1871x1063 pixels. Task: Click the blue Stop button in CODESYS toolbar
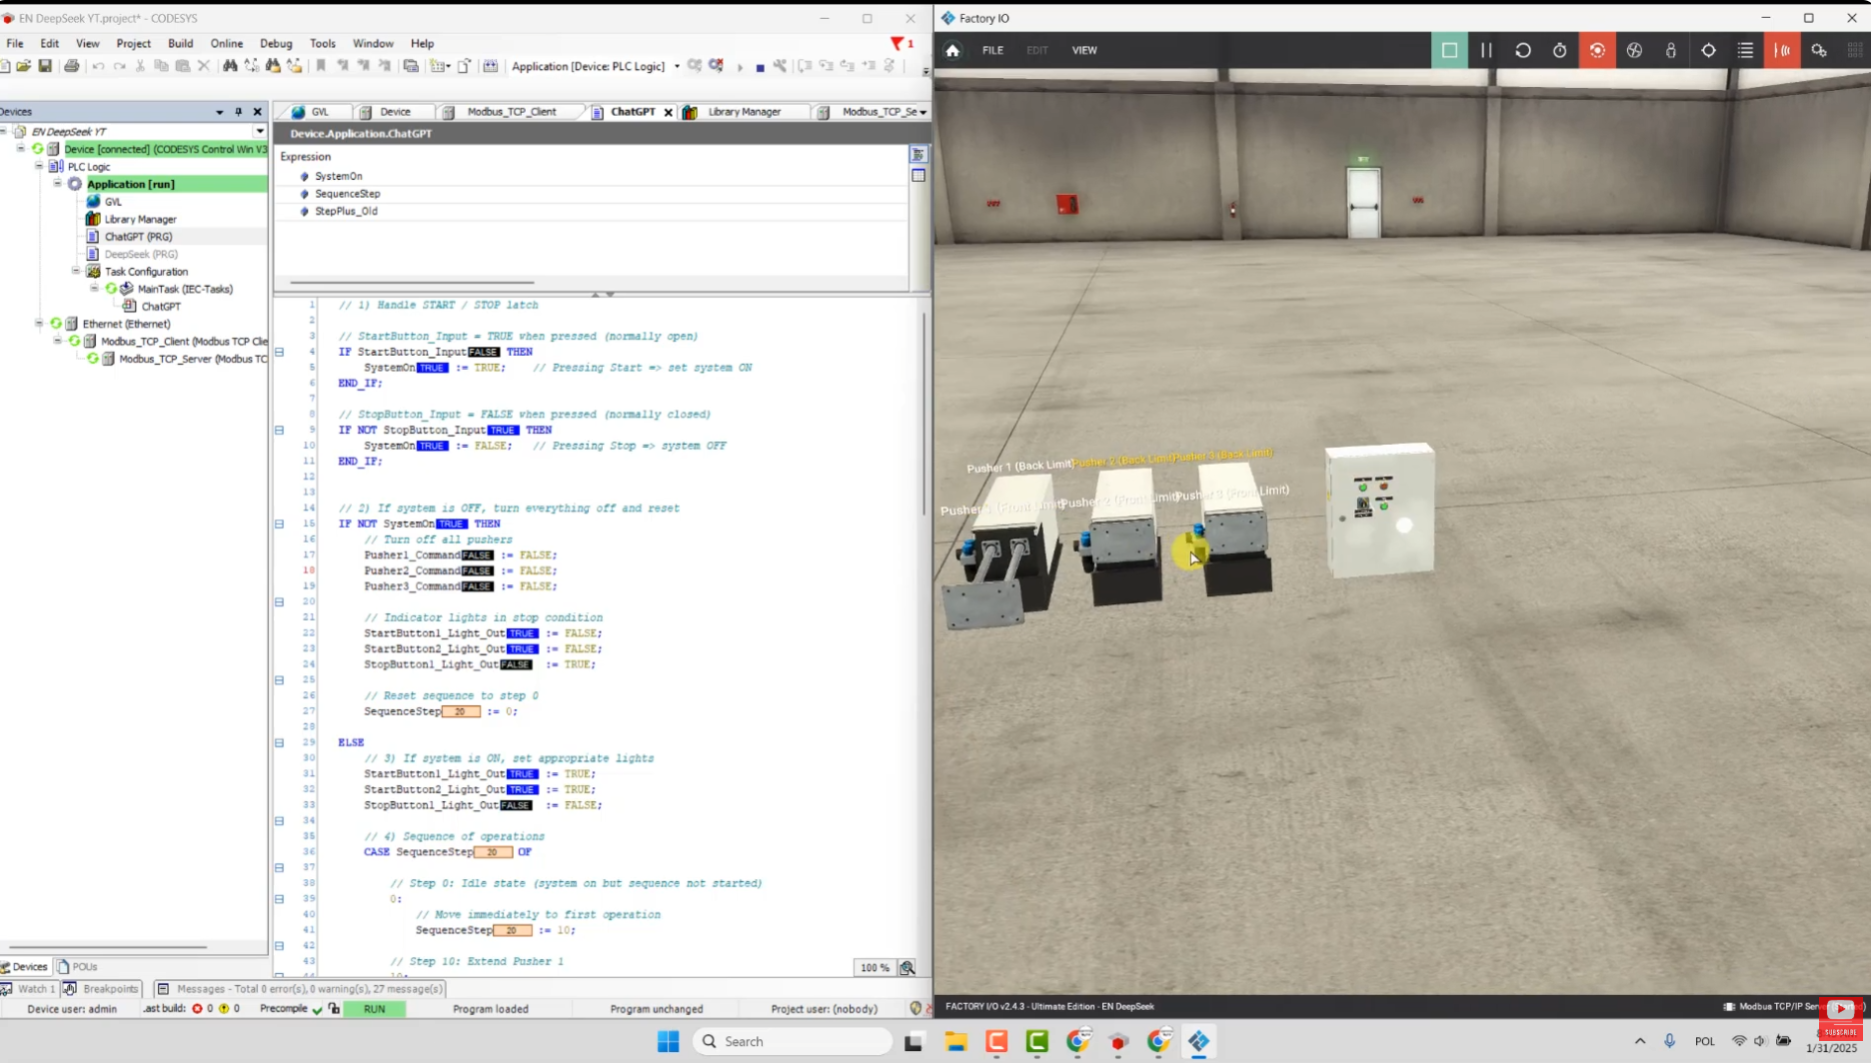point(760,67)
